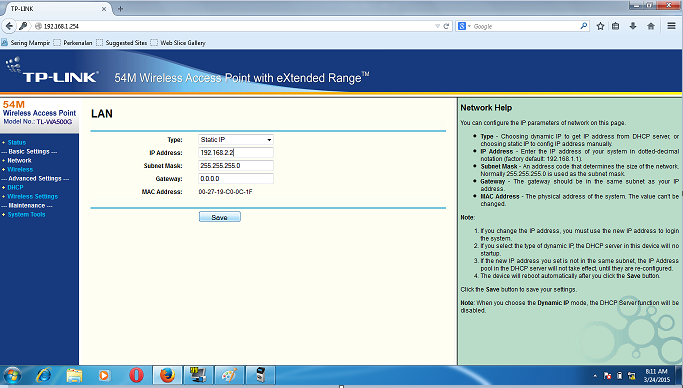Open the taskbar app right of Paint
The height and width of the screenshot is (388, 683).
[x=260, y=375]
